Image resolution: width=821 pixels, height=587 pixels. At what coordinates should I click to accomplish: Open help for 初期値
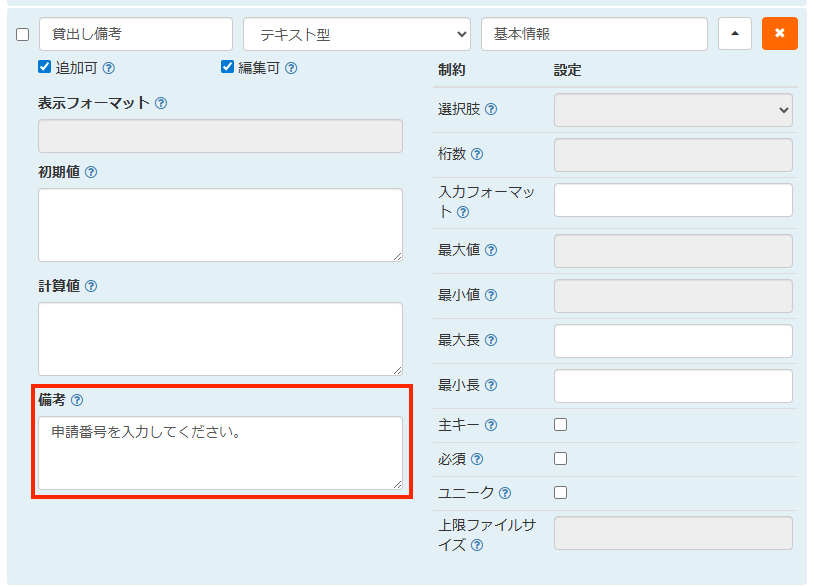(92, 172)
